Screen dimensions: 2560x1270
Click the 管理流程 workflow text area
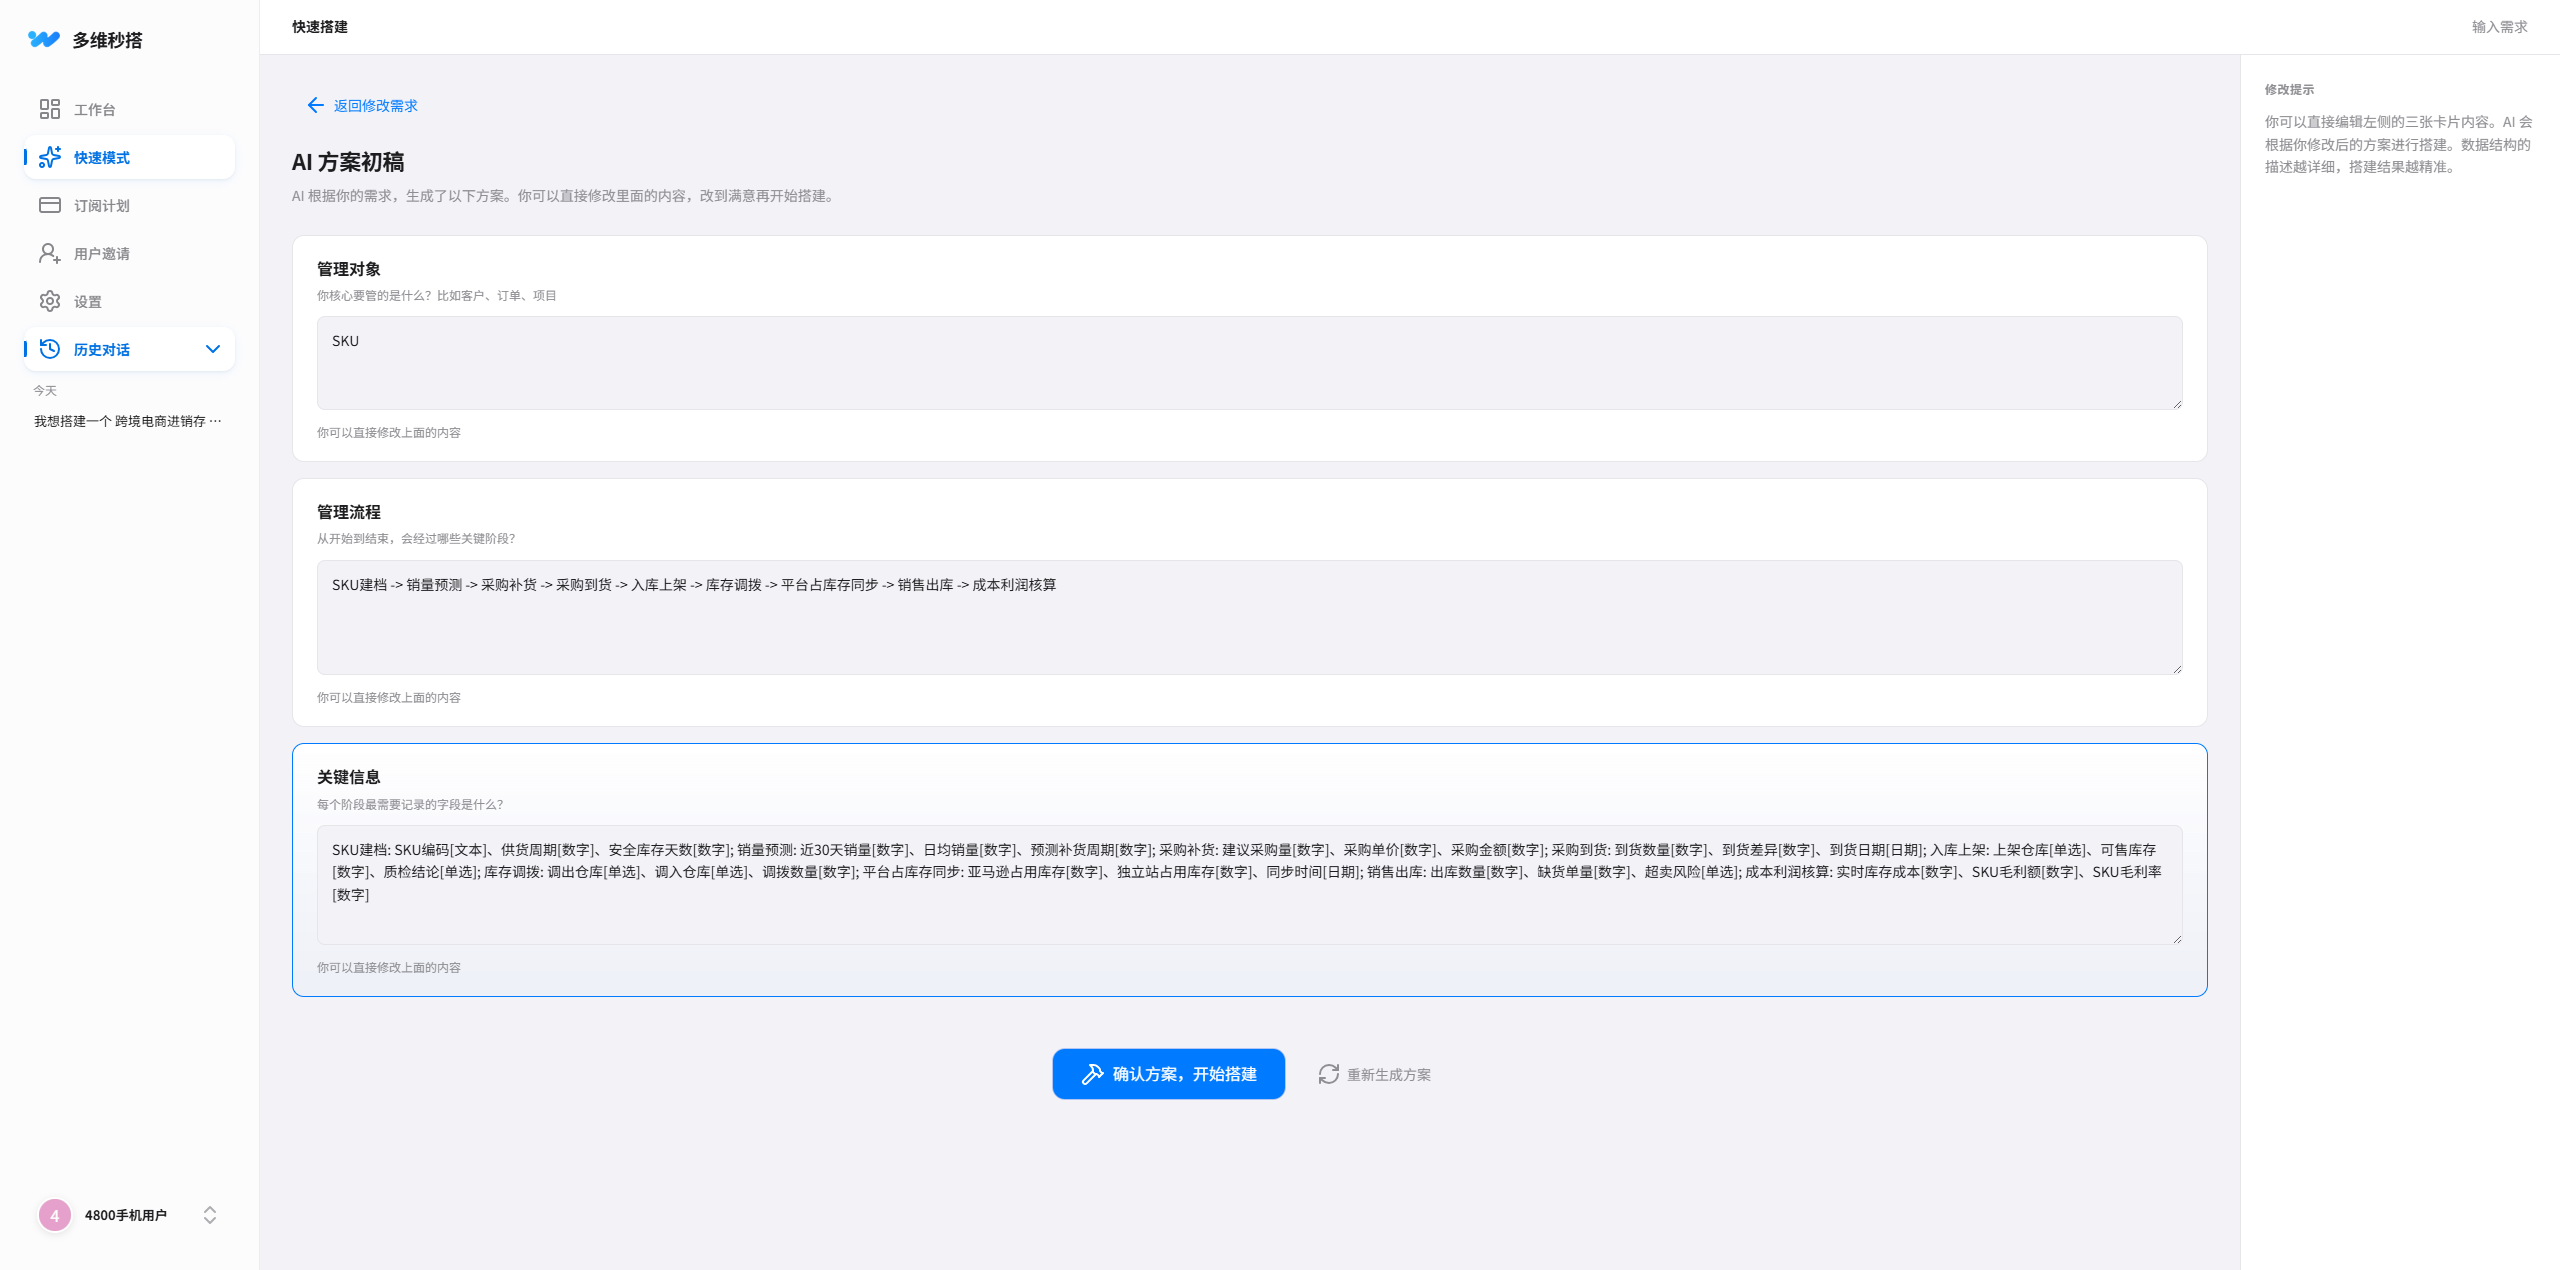pyautogui.click(x=1248, y=618)
